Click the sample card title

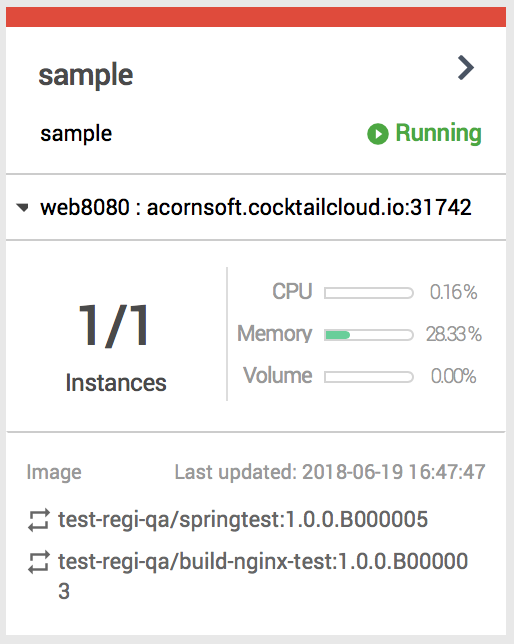[x=85, y=75]
